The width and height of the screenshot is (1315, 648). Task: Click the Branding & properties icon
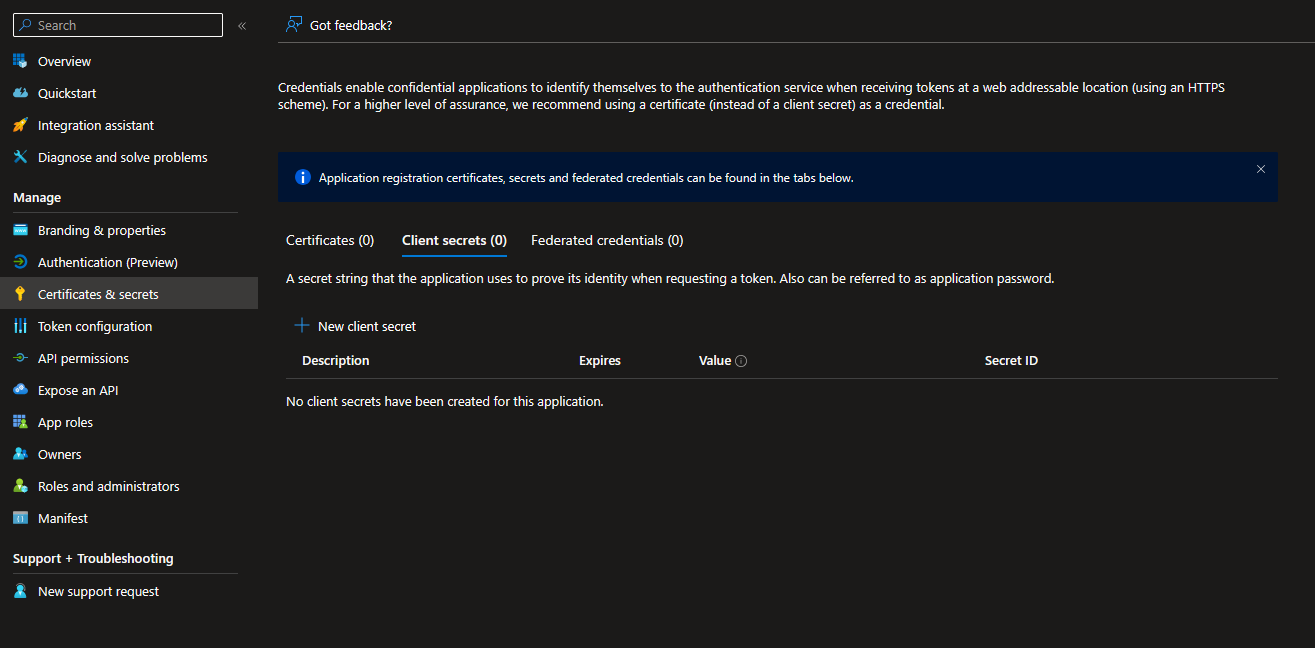pos(20,230)
